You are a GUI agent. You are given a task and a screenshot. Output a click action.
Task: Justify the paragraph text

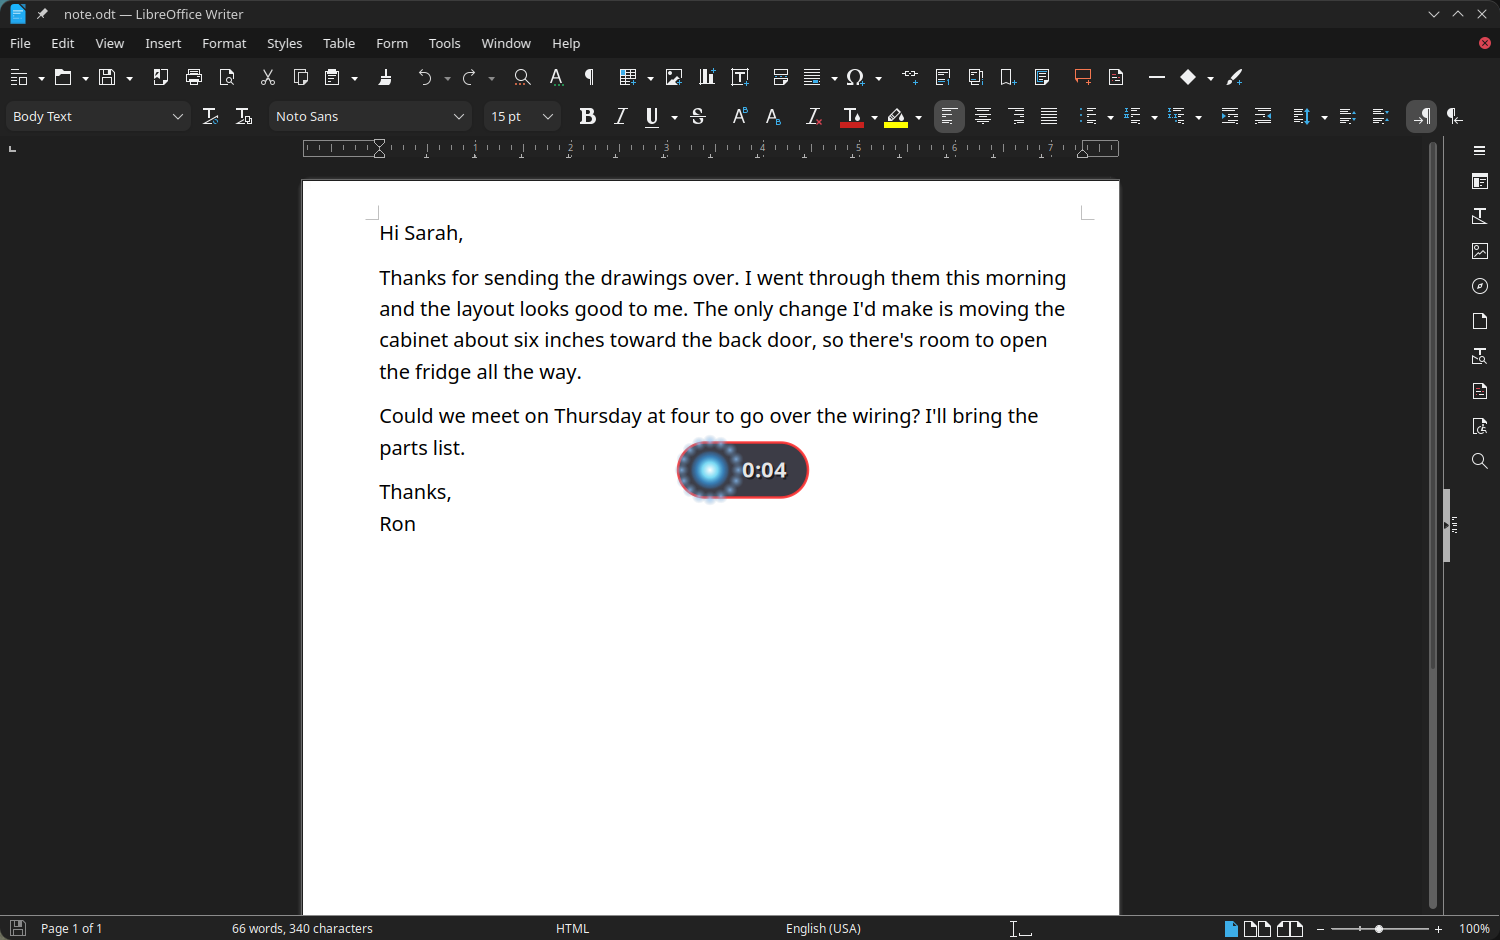point(1049,117)
